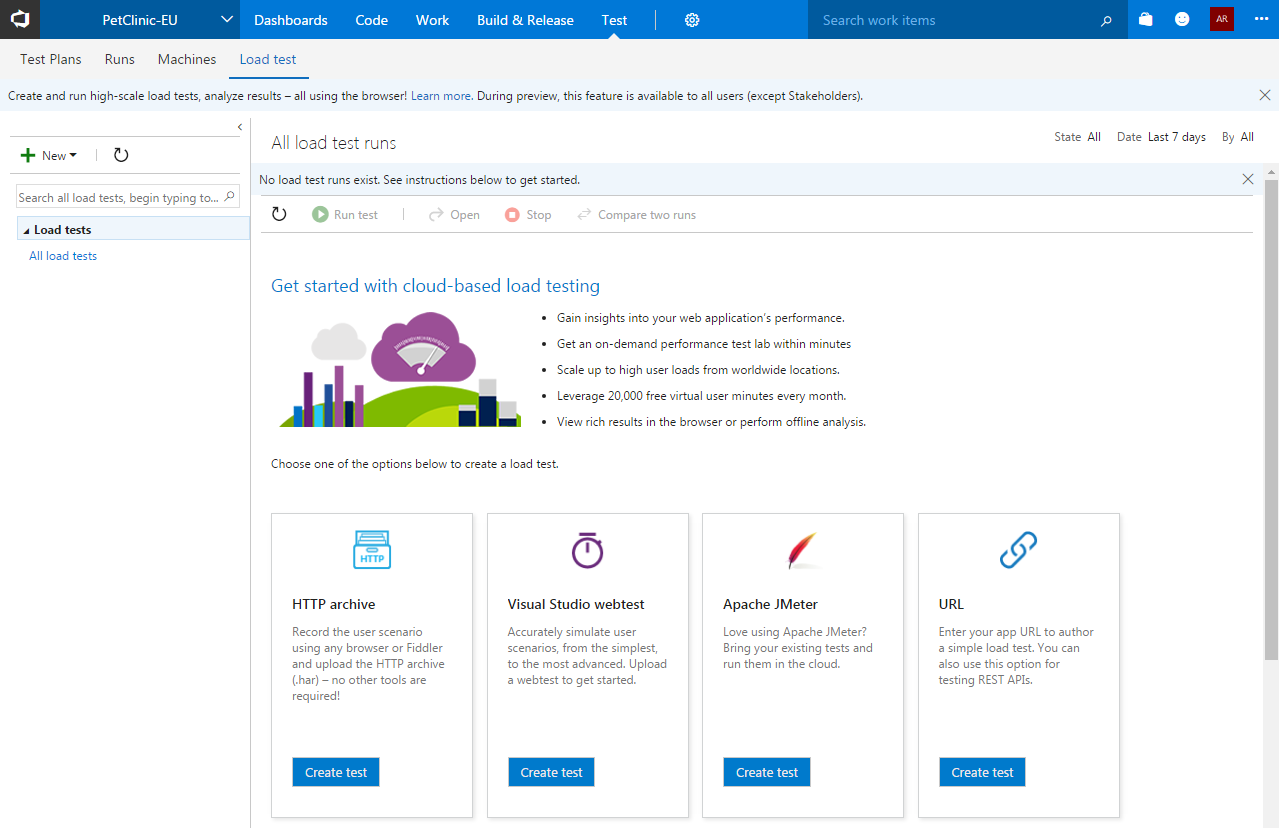
Task: Click the cloud load testing illustration
Action: coord(399,369)
